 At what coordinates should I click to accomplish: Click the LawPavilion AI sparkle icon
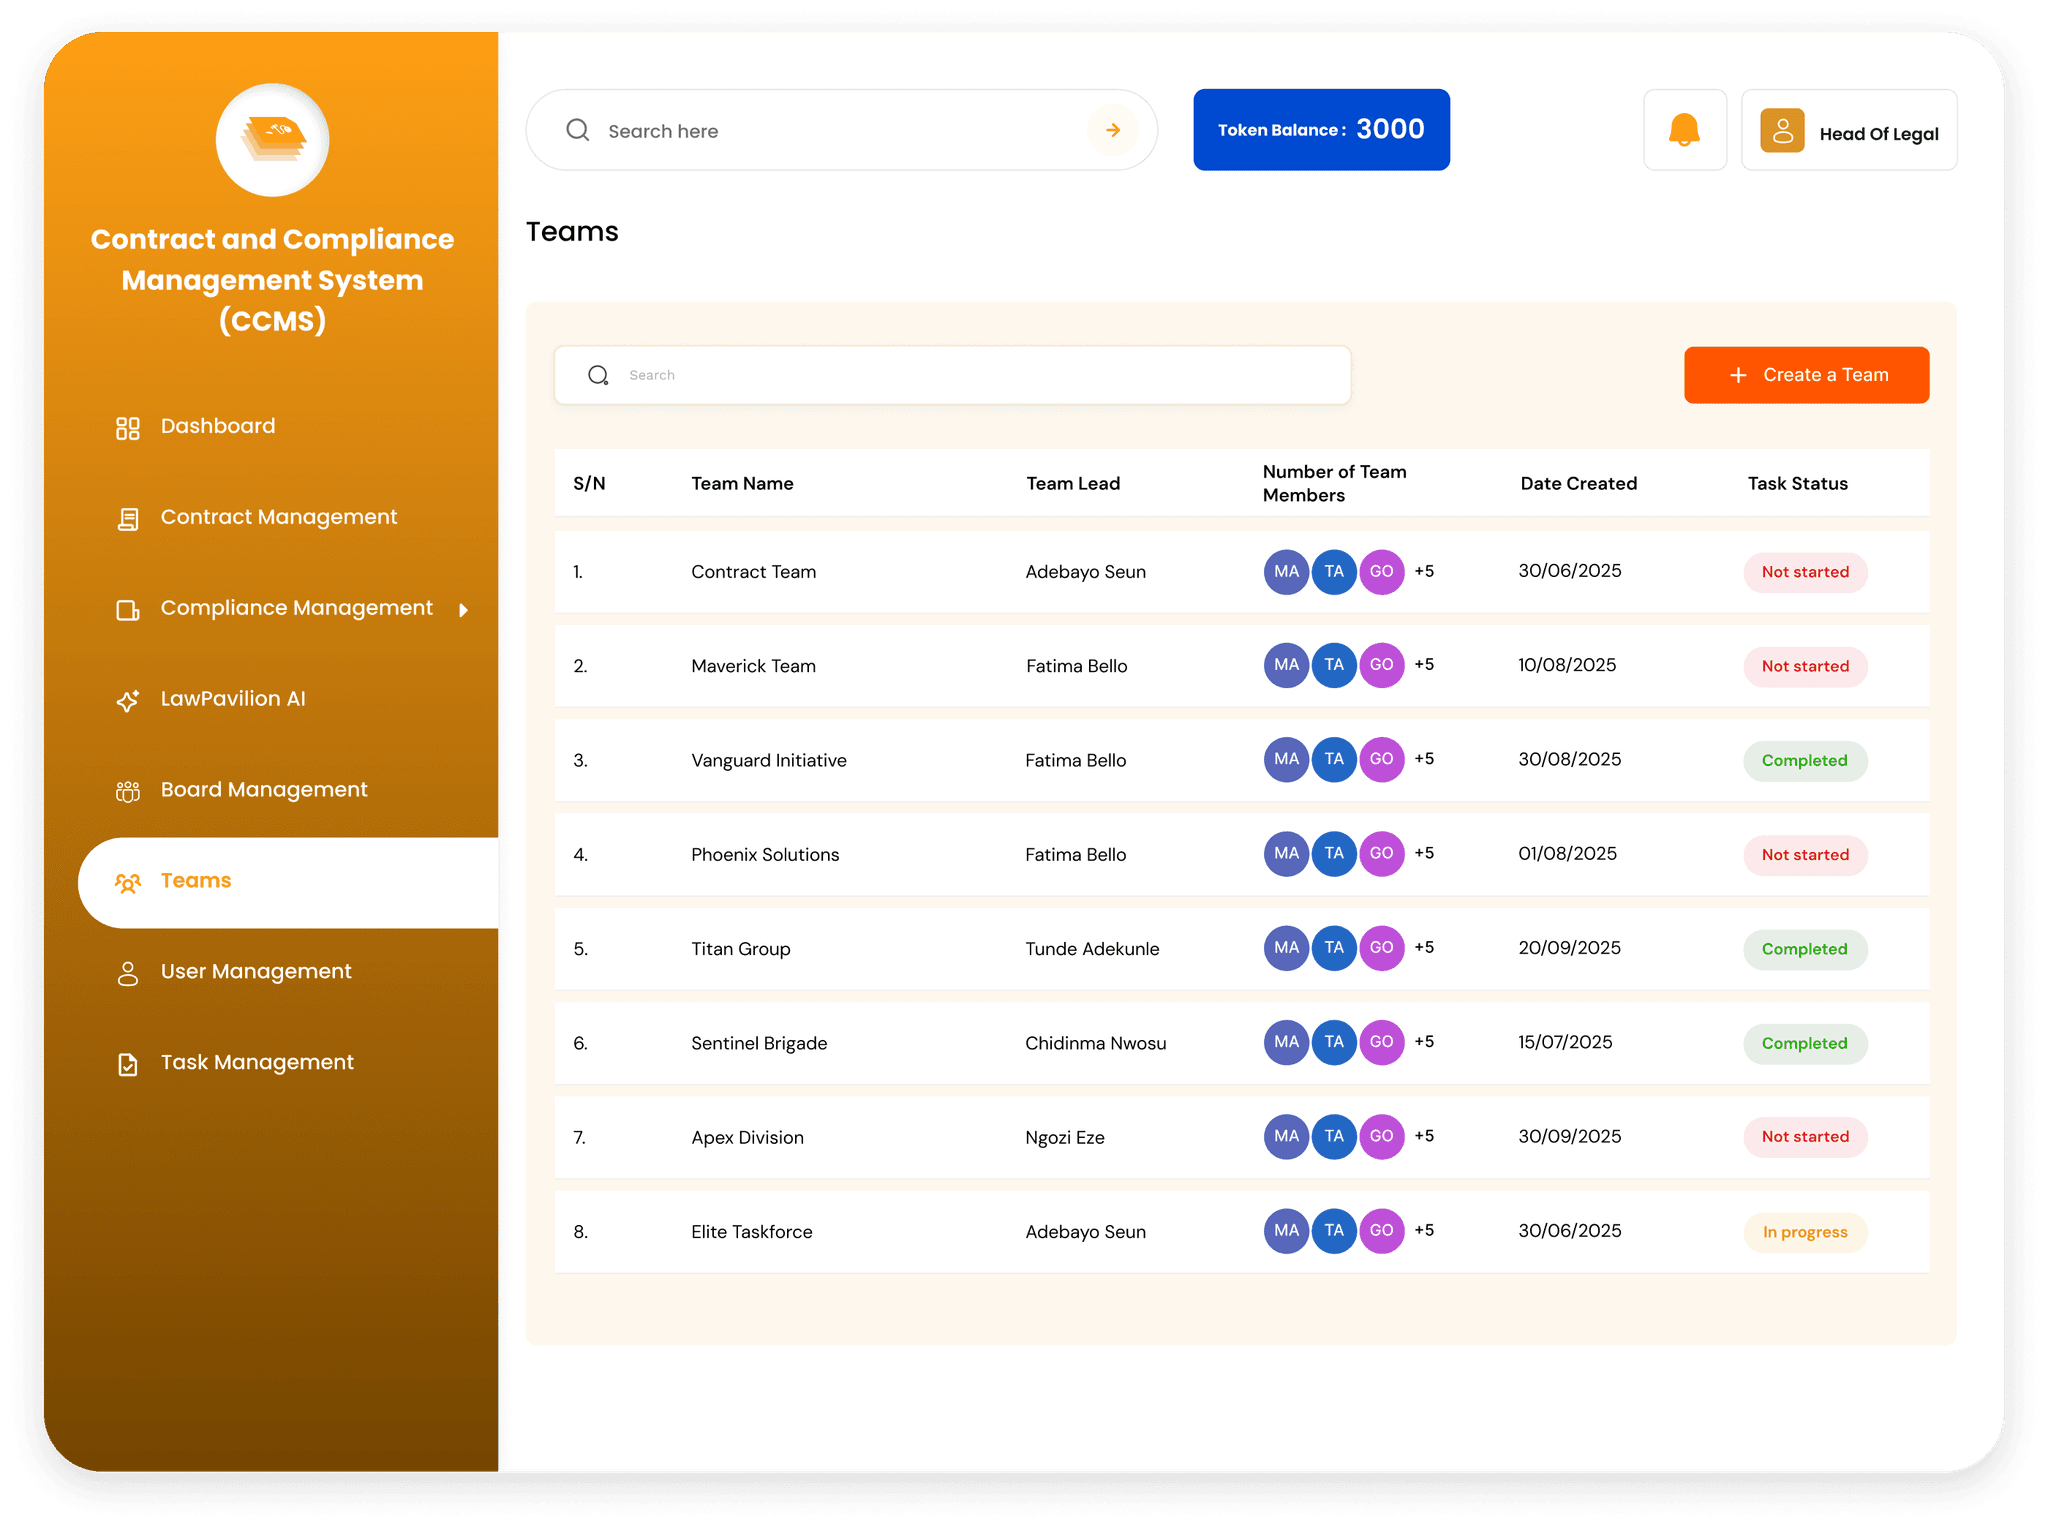(128, 700)
